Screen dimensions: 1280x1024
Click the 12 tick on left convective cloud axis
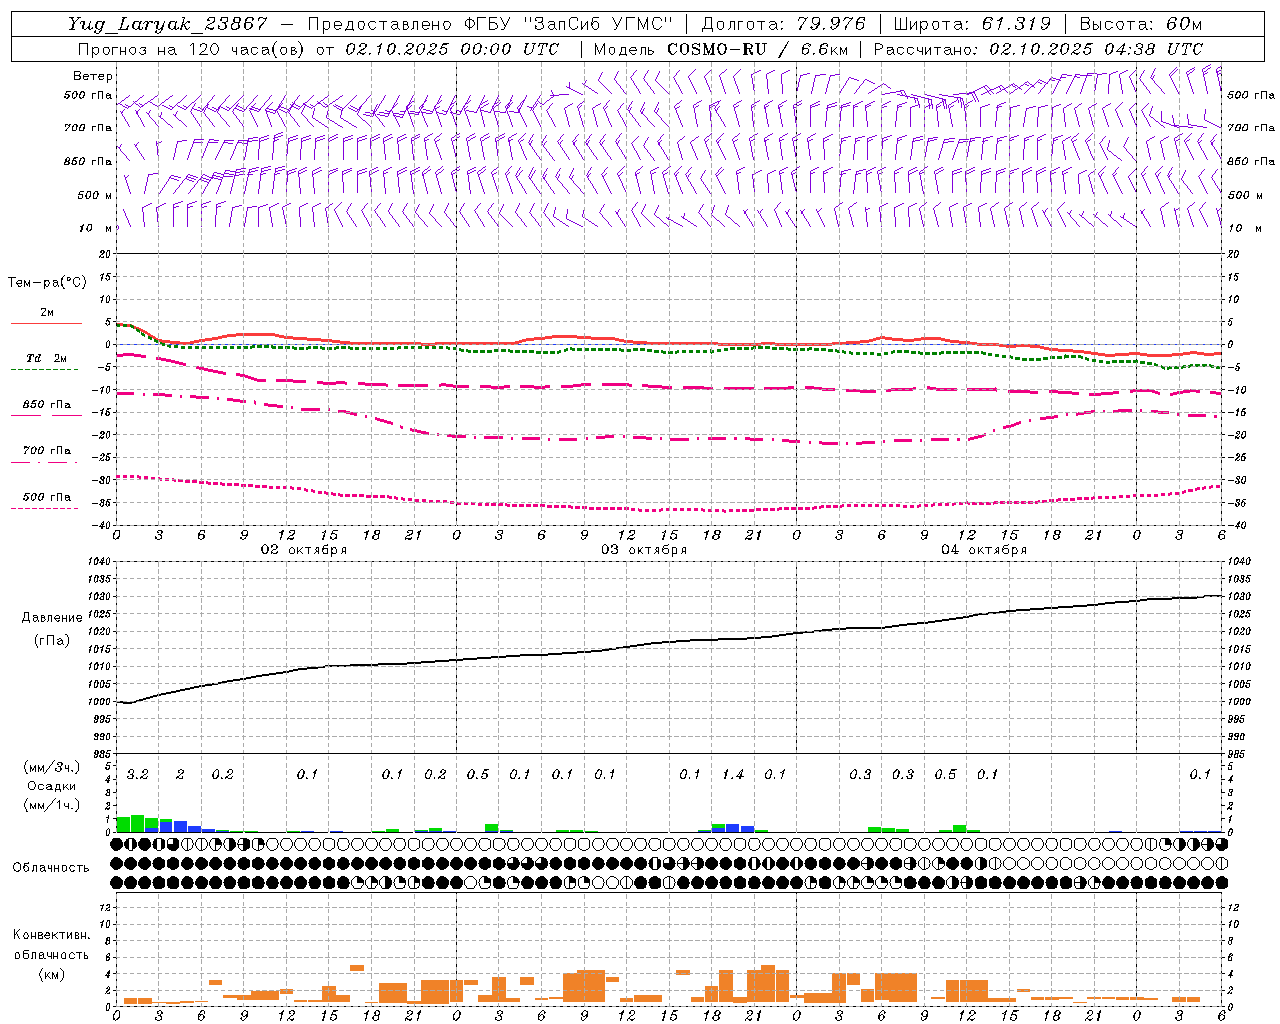tap(104, 907)
